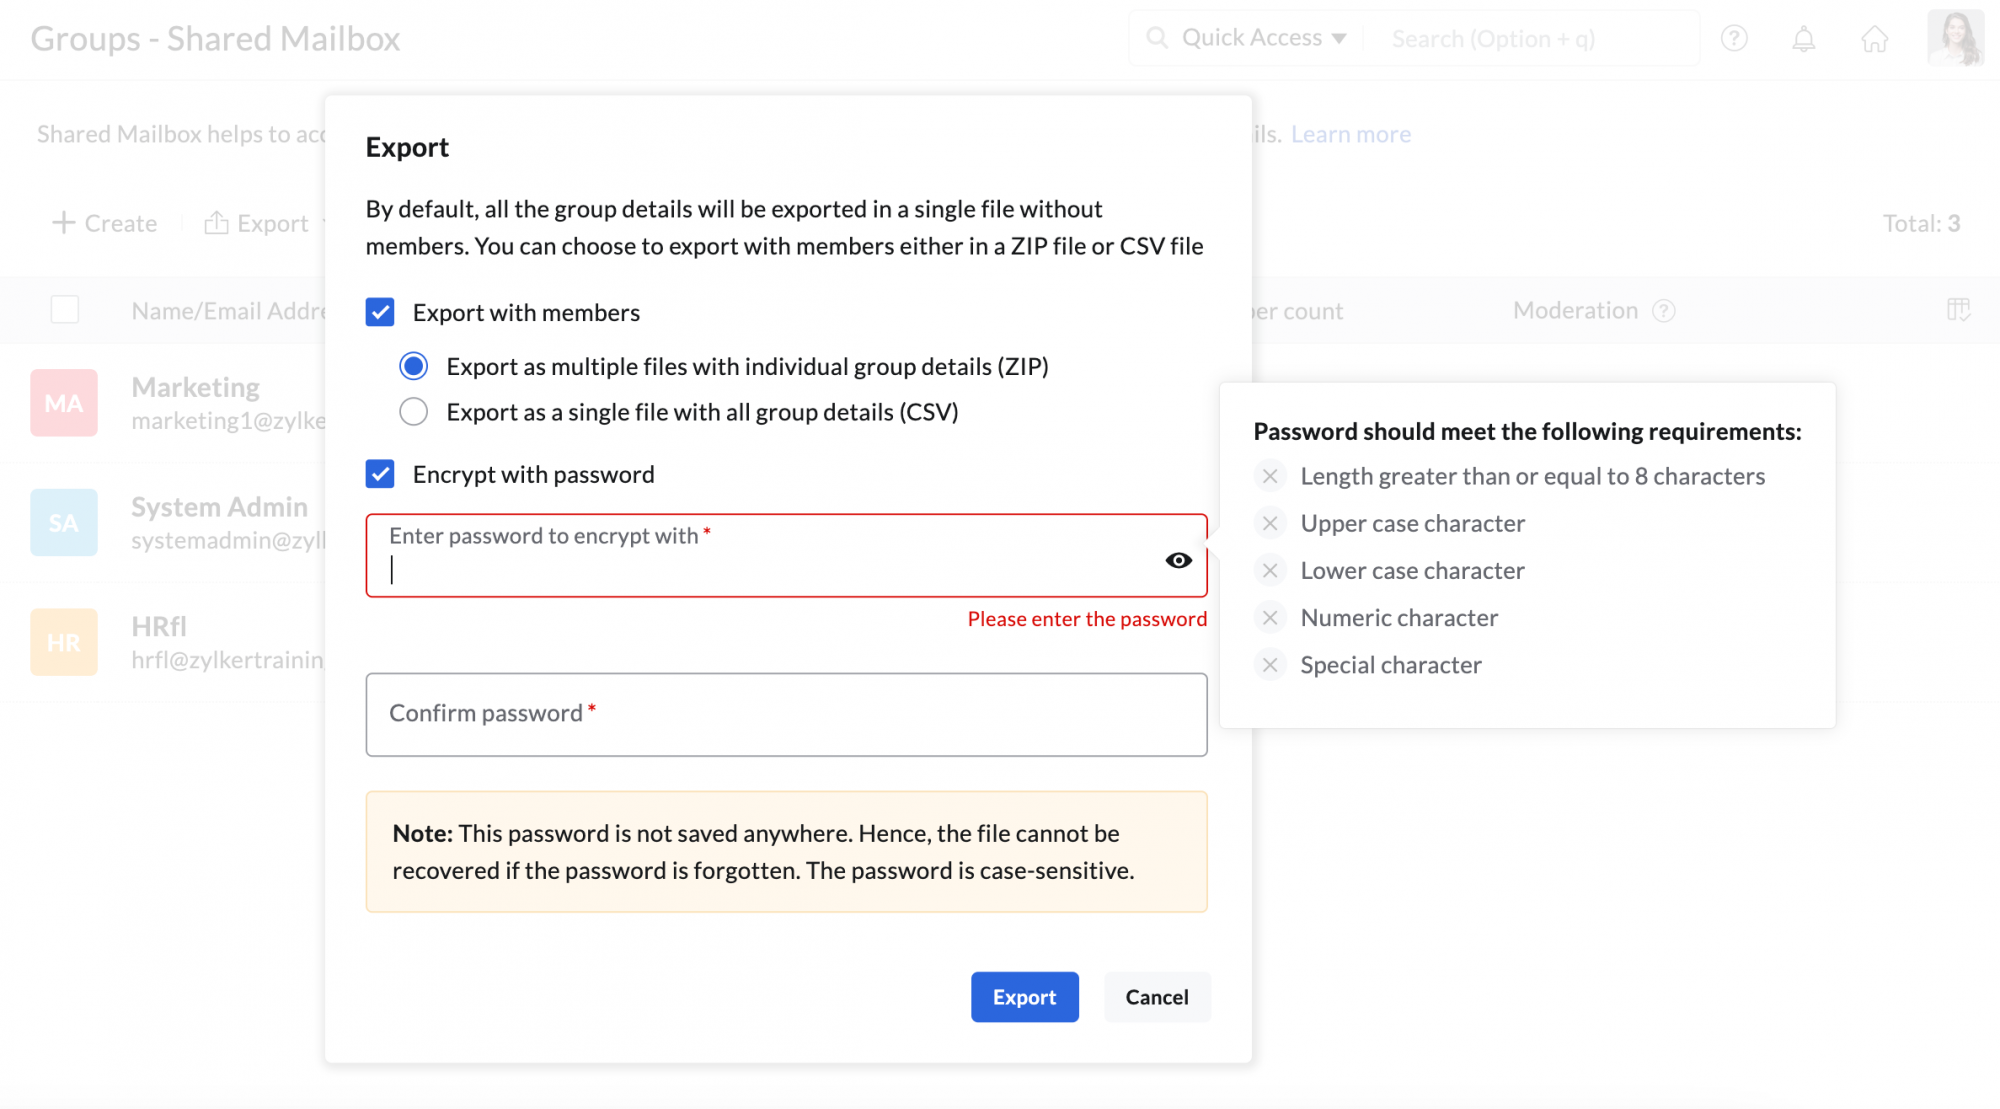Click the search magnifier icon
2000x1109 pixels.
coord(1157,38)
